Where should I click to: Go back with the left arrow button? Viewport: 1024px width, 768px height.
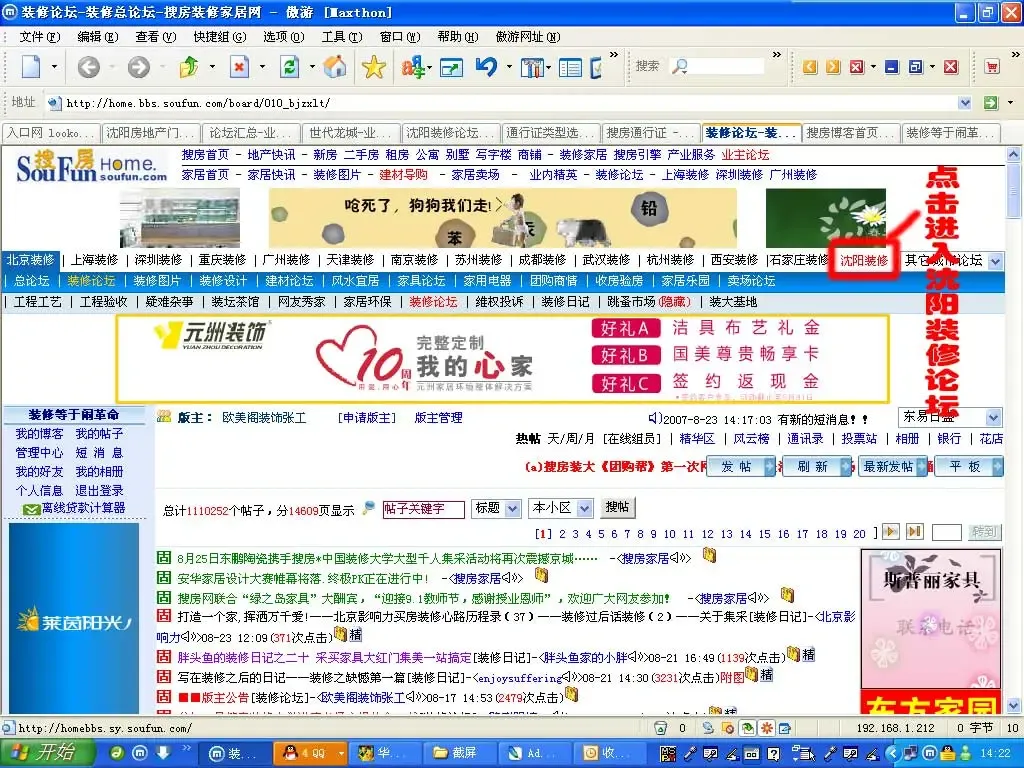tap(89, 67)
